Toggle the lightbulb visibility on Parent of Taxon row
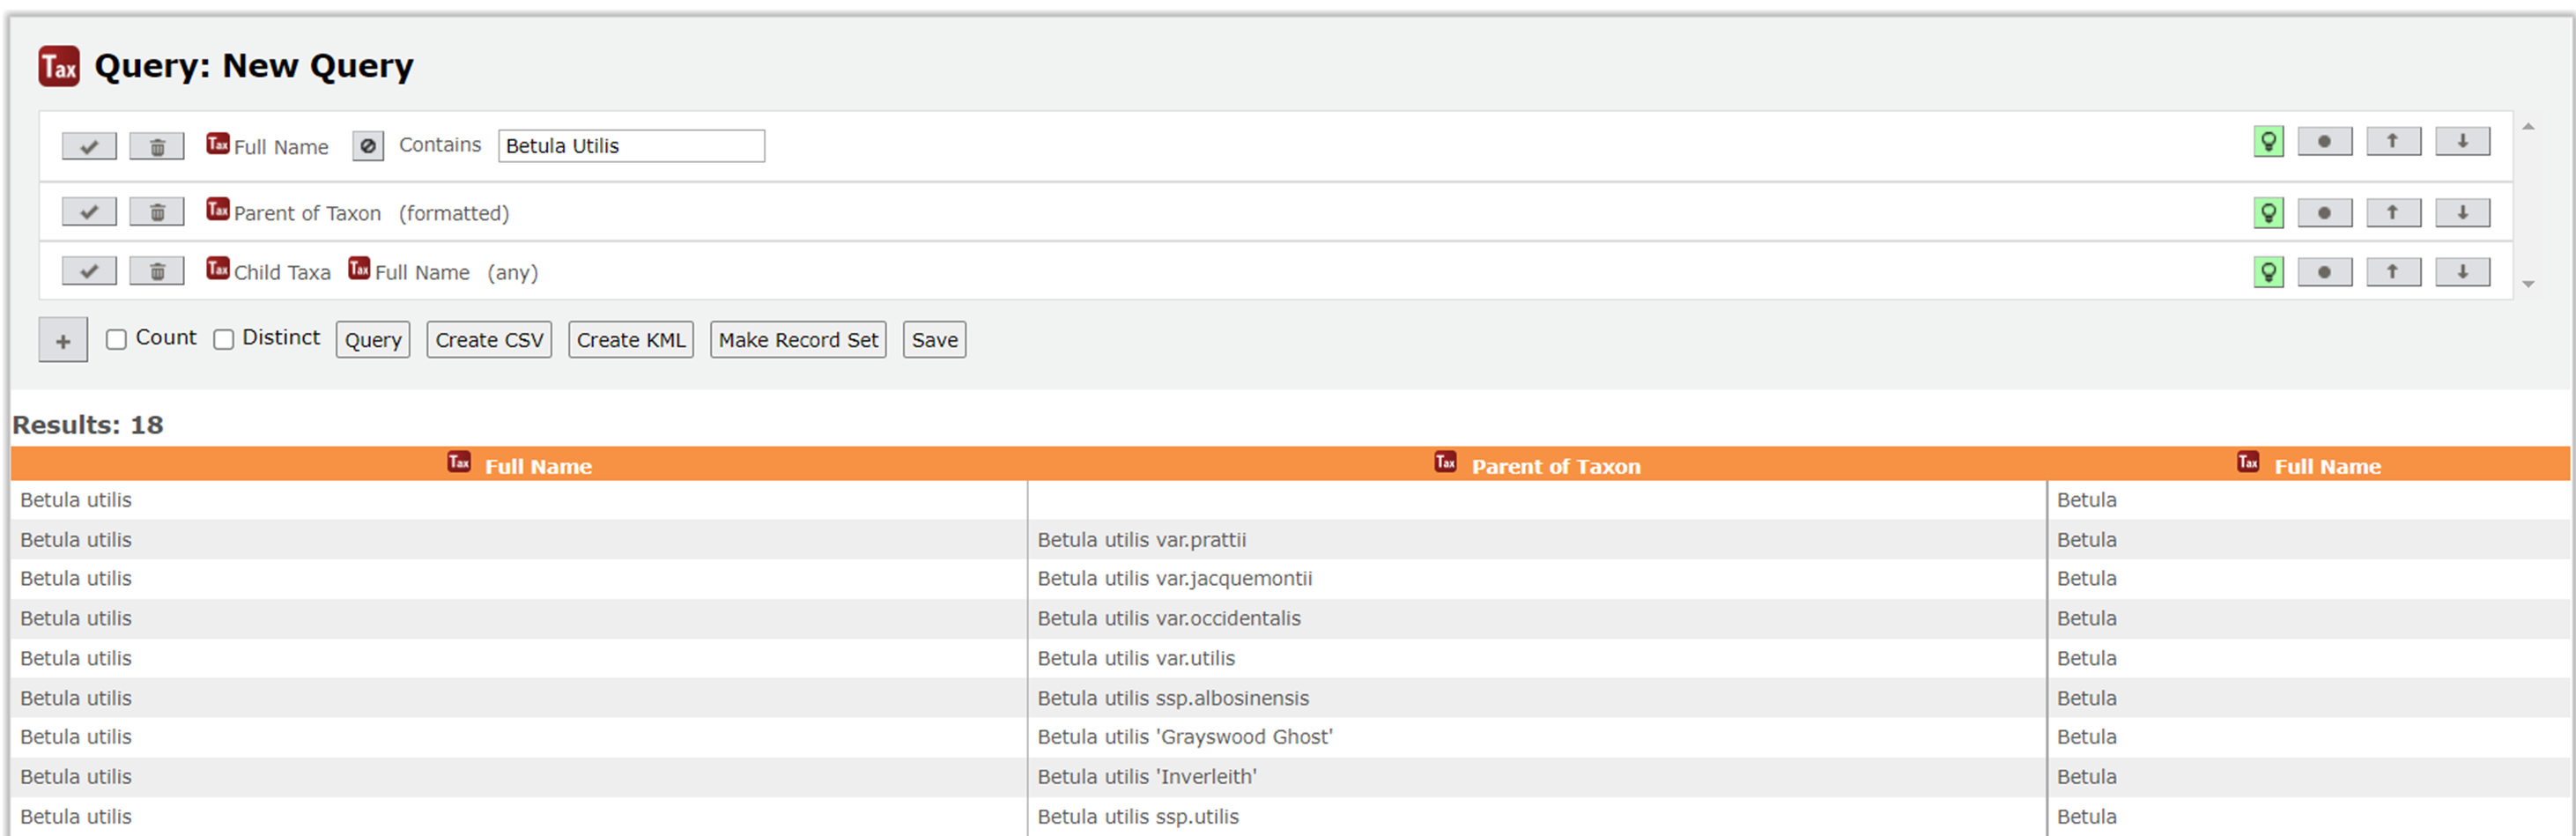 tap(2268, 212)
